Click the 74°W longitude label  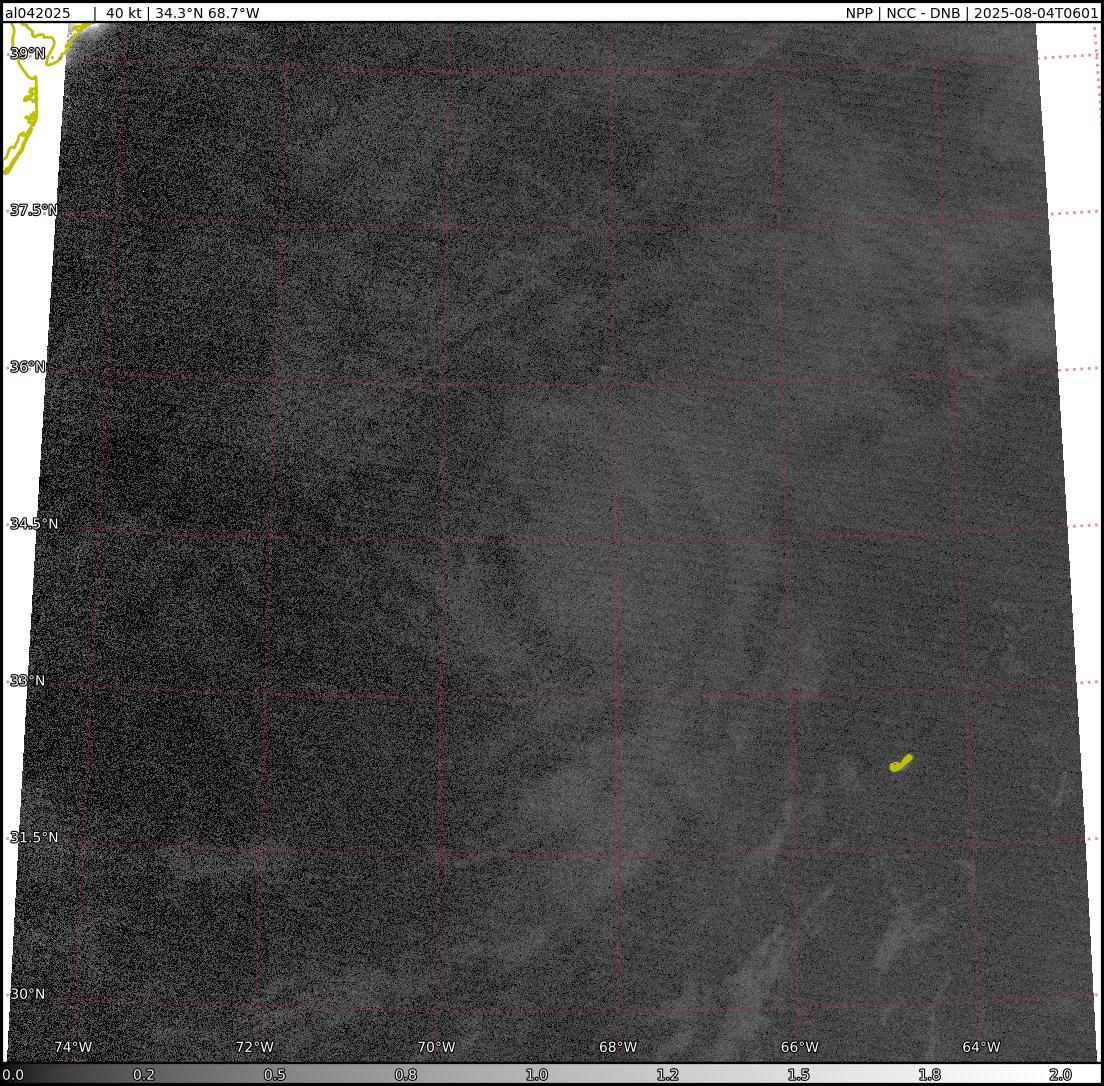point(73,1047)
